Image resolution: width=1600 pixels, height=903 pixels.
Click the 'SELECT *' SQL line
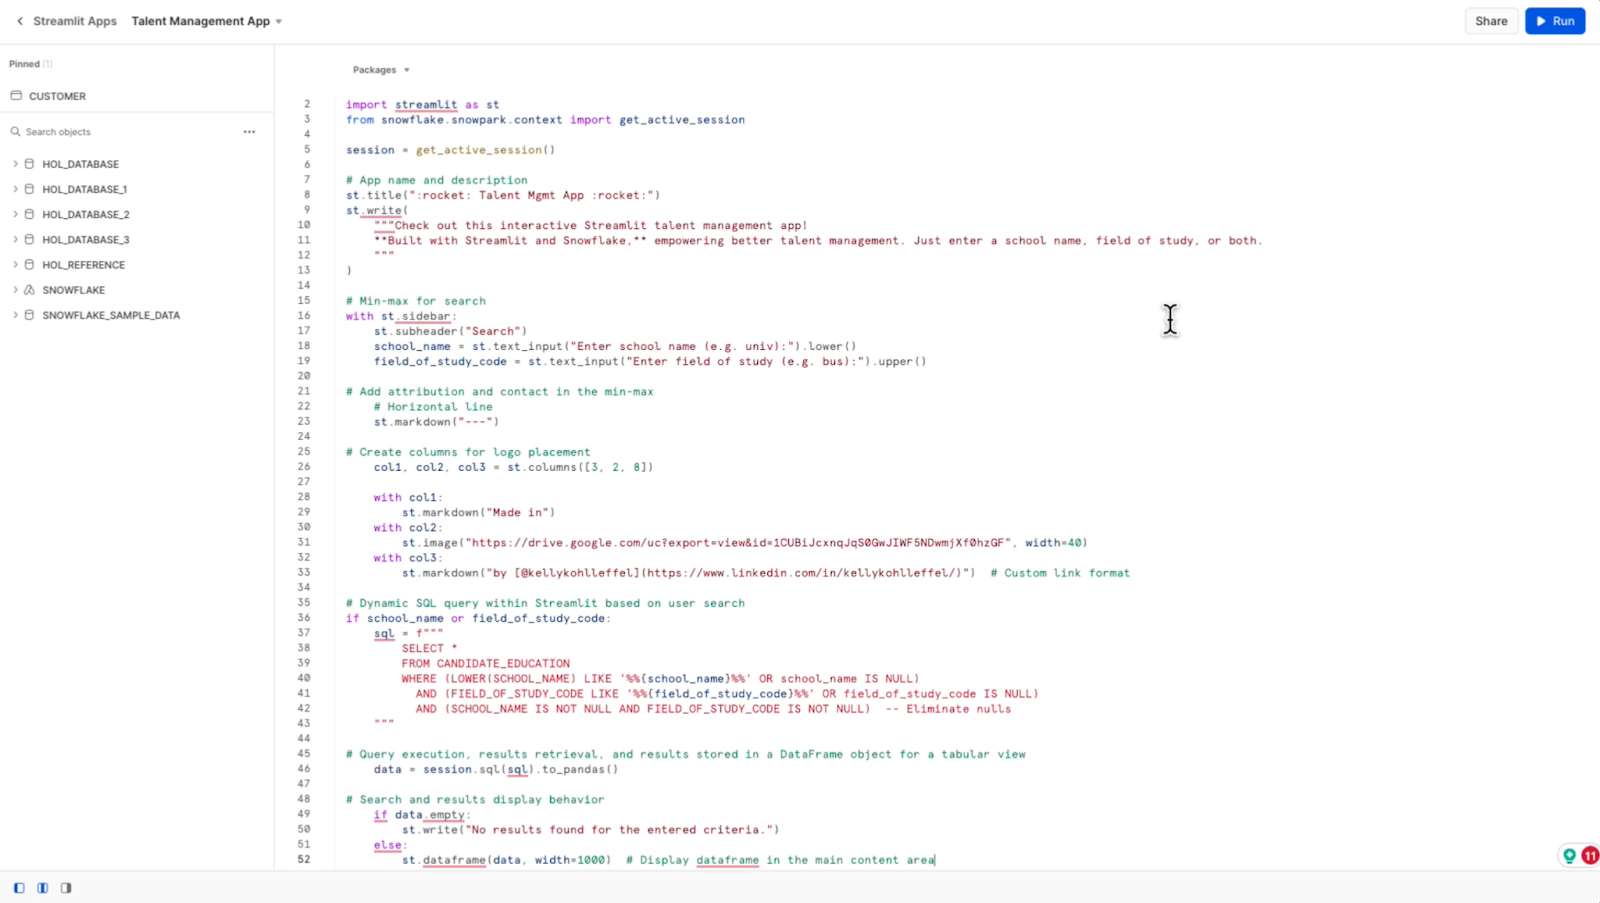tap(430, 648)
